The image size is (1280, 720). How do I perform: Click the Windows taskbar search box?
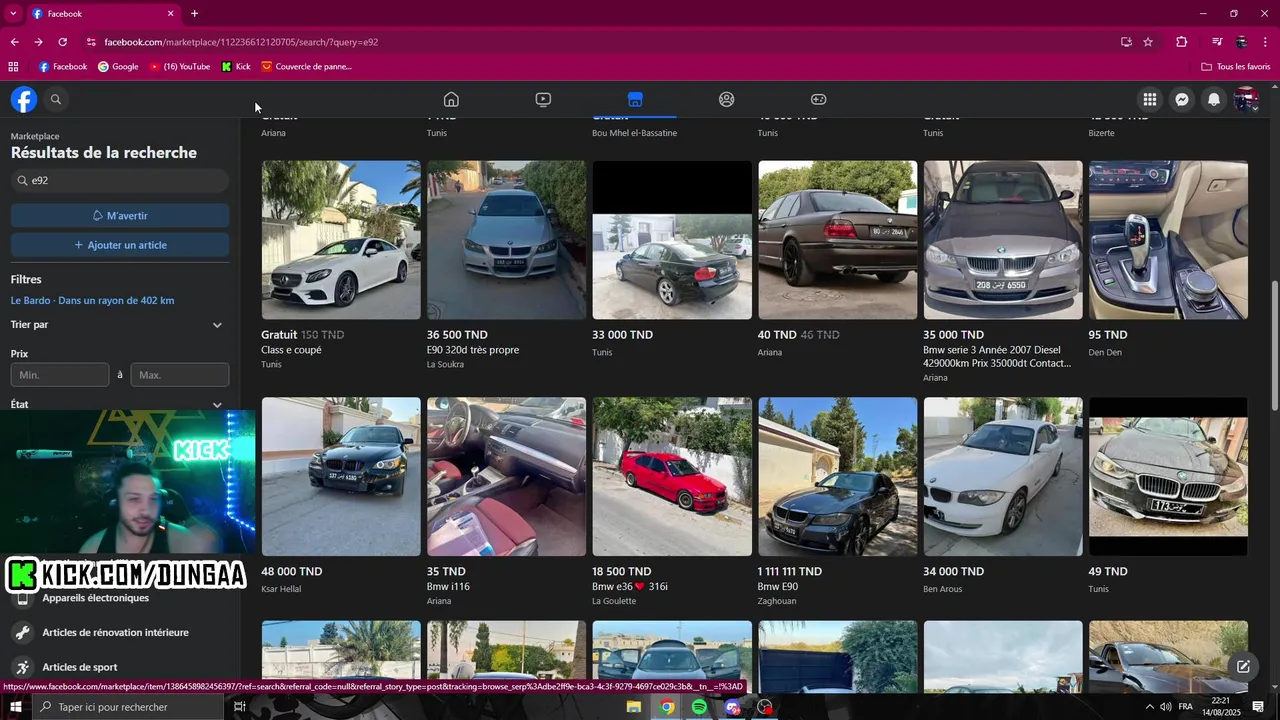pyautogui.click(x=130, y=707)
